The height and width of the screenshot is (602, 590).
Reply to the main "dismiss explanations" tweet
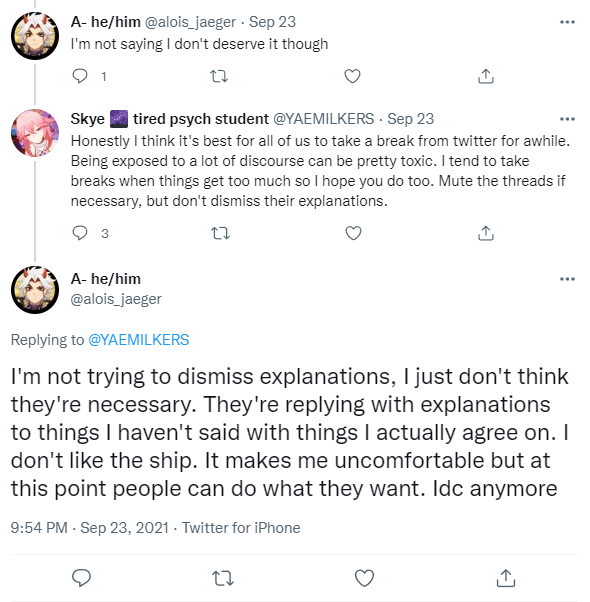[81, 578]
